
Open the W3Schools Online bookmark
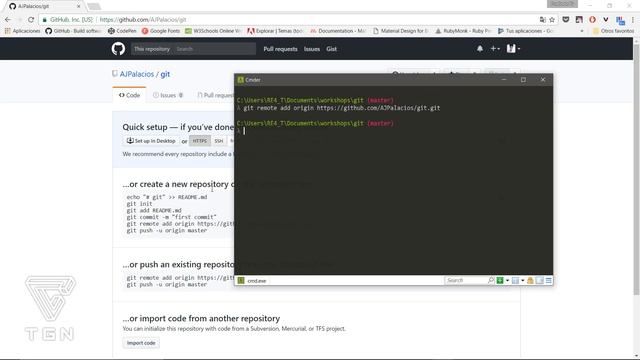213,31
